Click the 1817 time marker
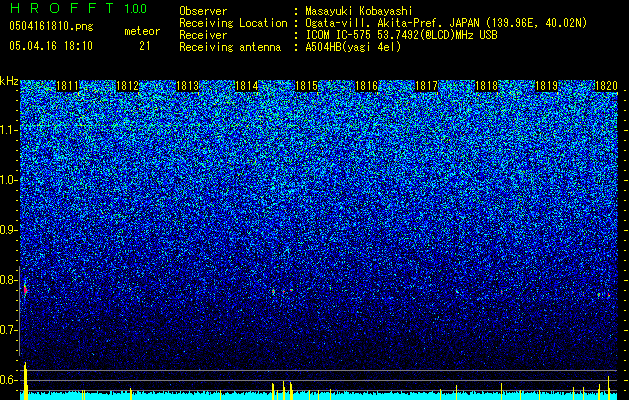 pos(426,86)
